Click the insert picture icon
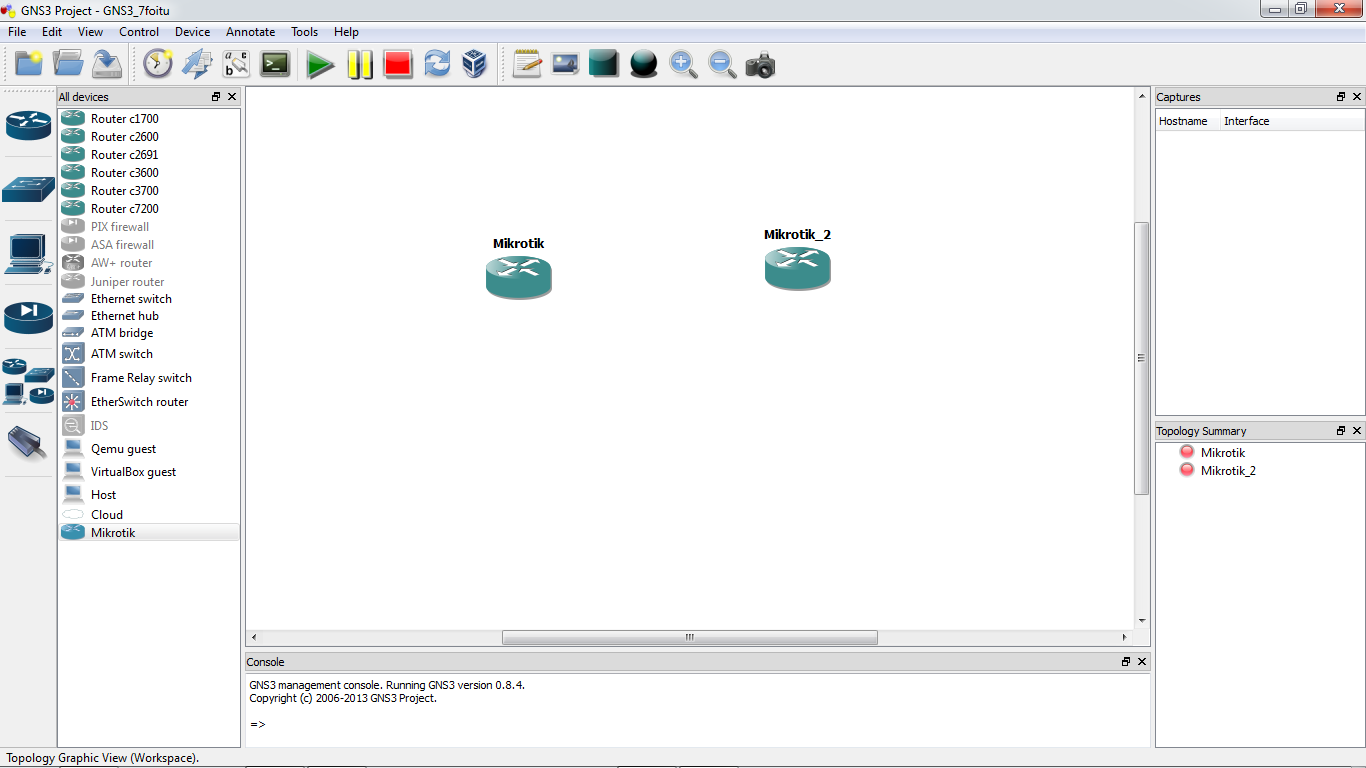The image size is (1366, 768). point(565,64)
